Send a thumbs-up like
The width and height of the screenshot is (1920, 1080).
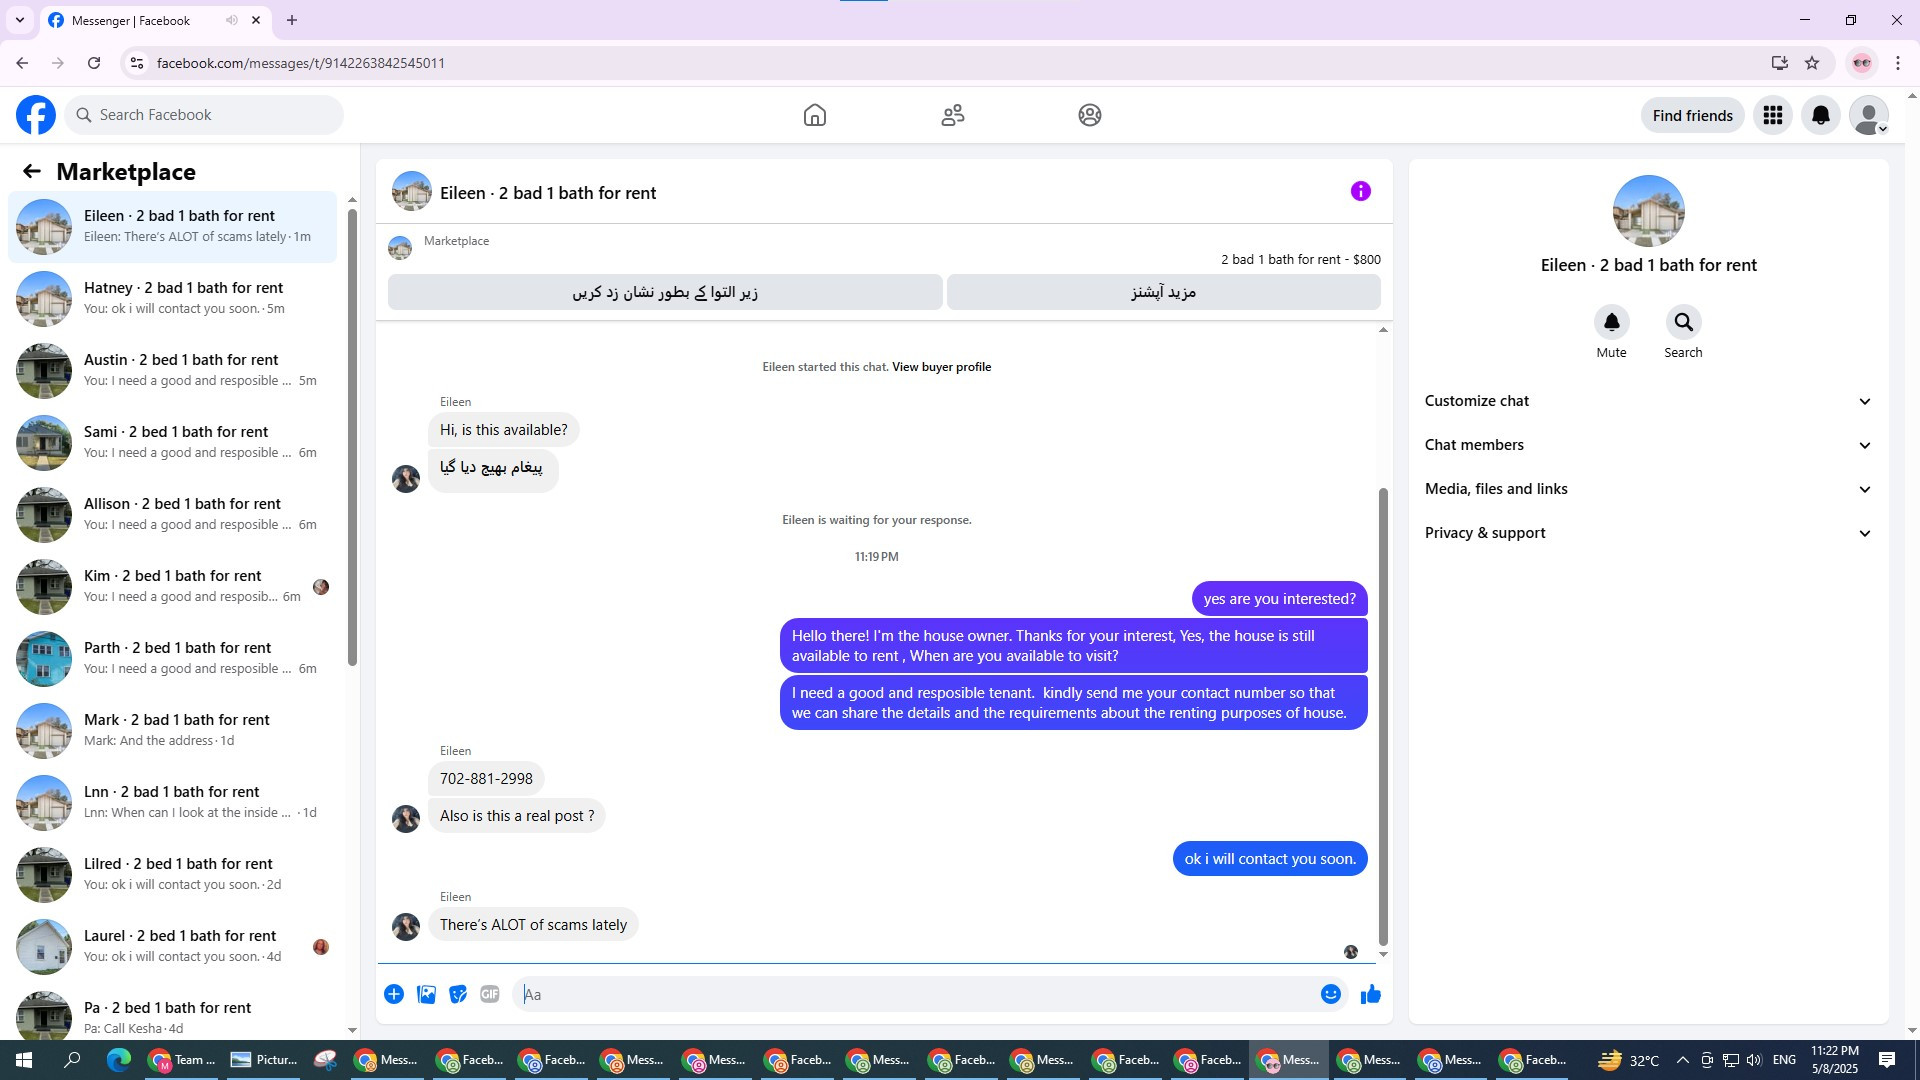1371,994
